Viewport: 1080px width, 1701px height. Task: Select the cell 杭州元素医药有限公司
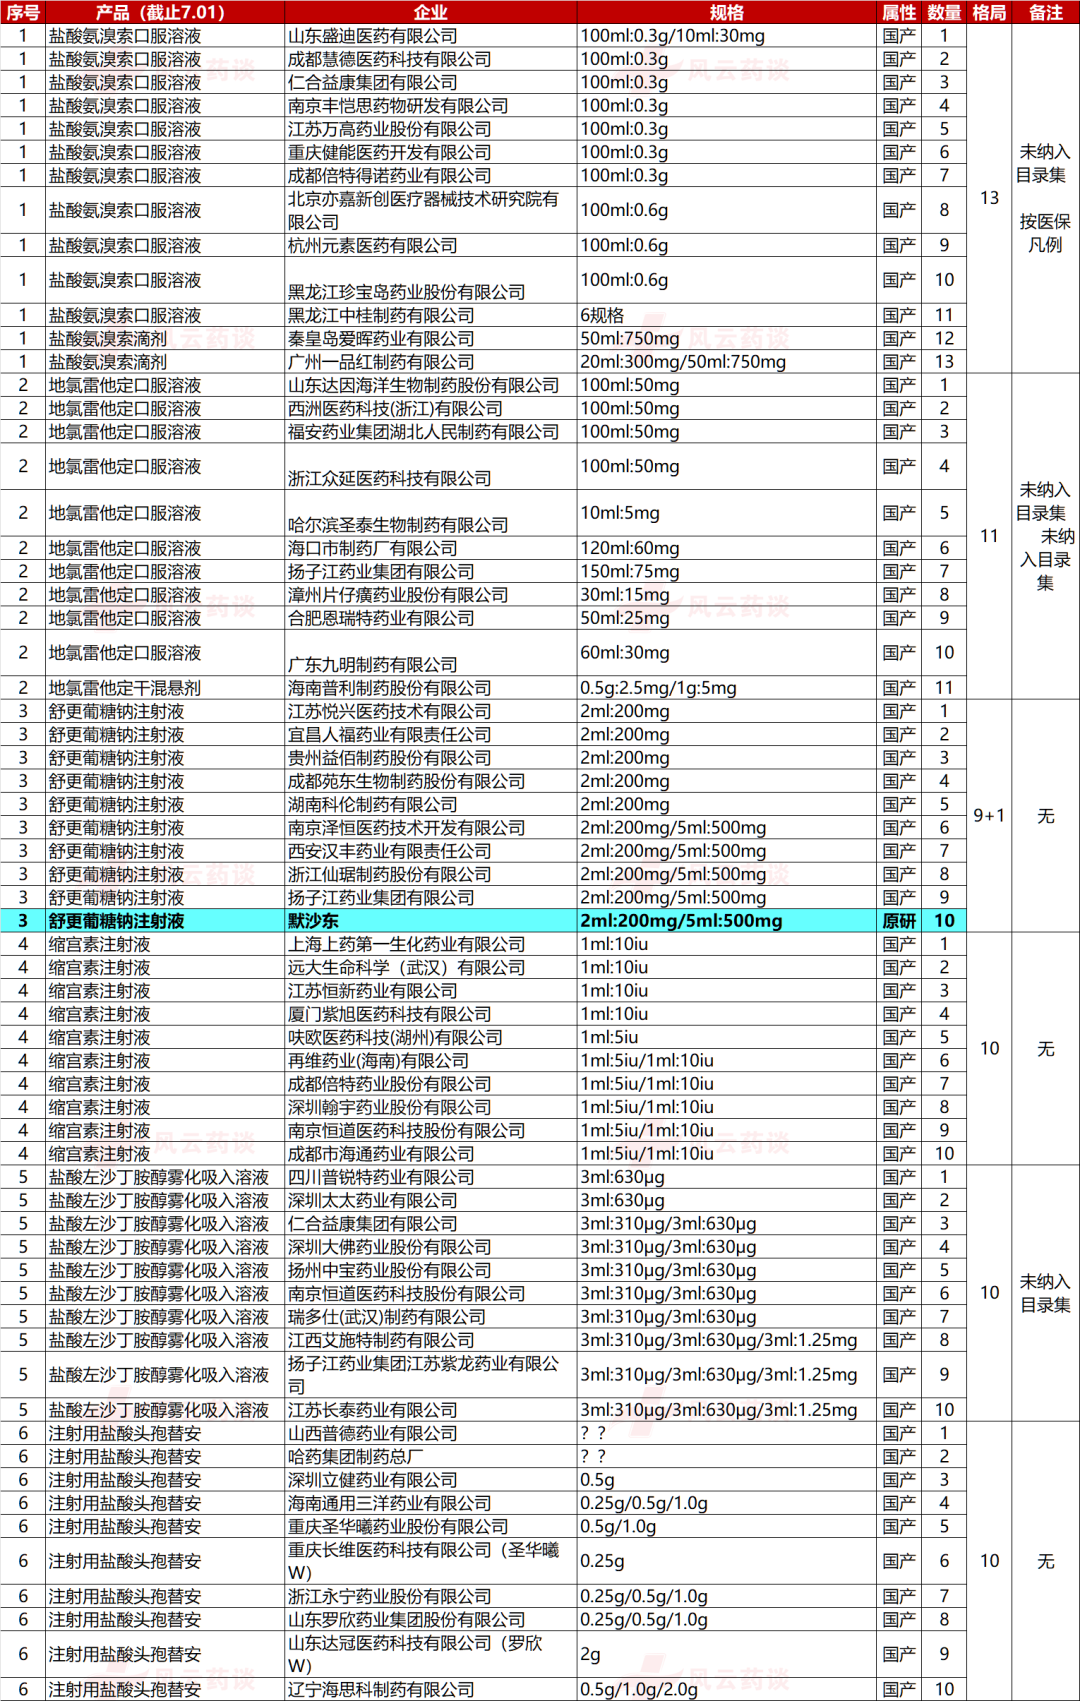coord(431,245)
